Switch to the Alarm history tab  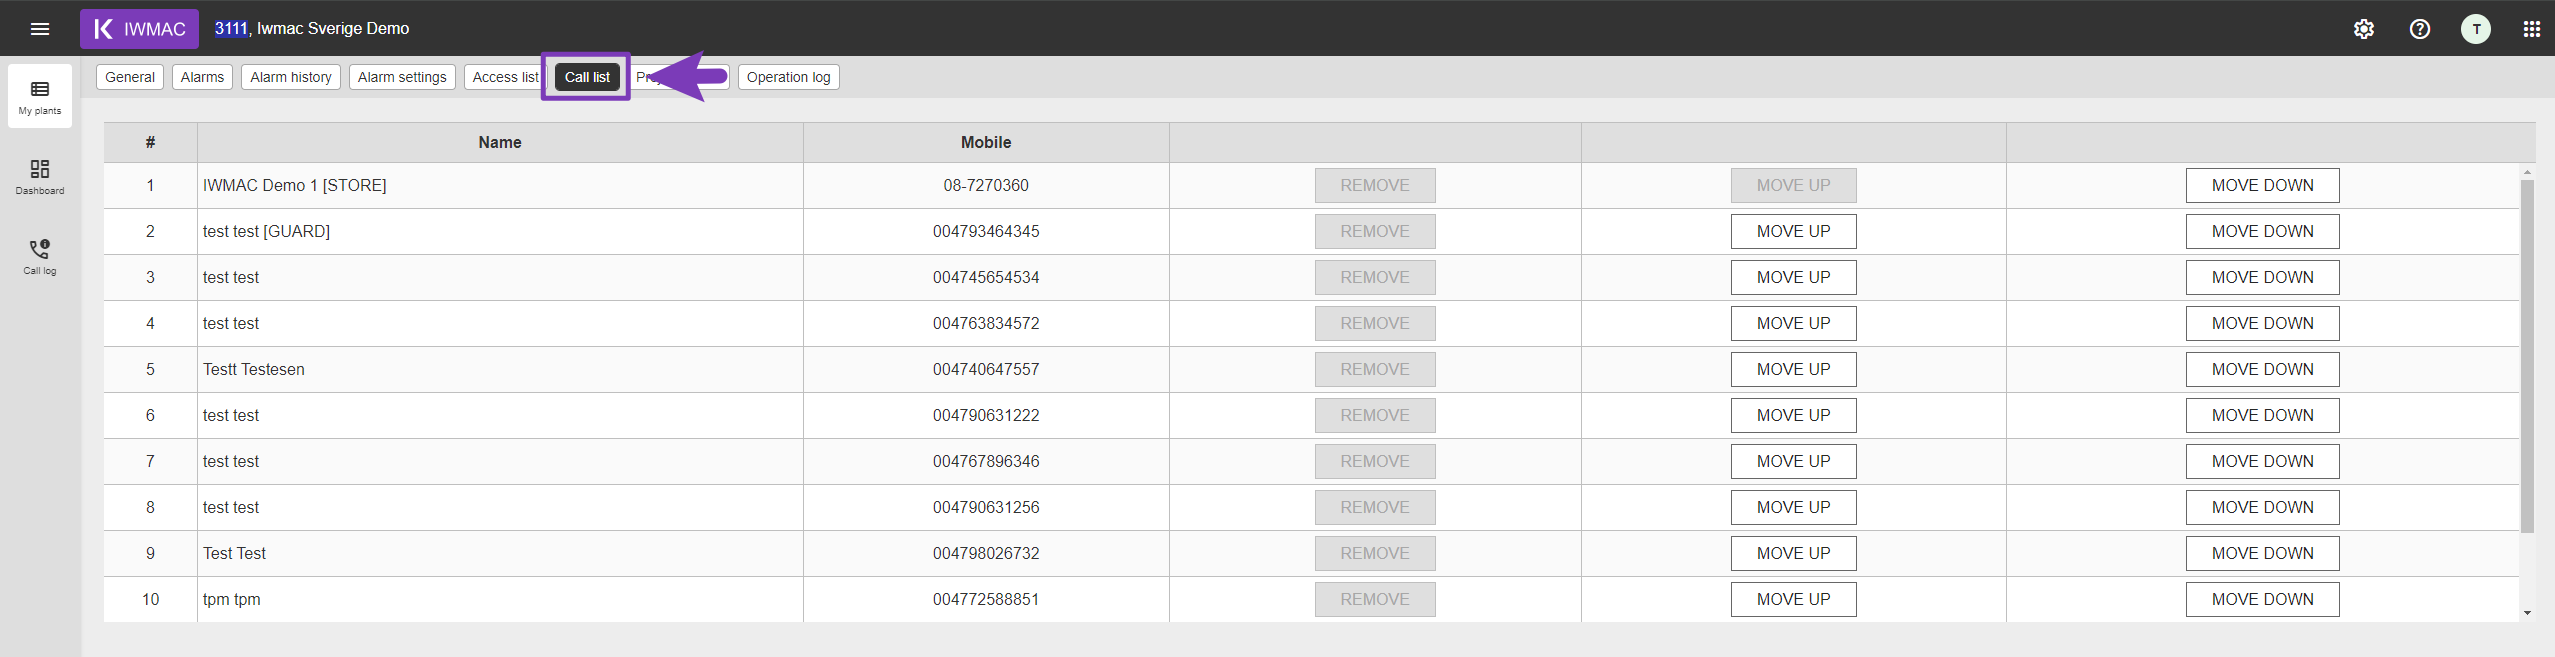pyautogui.click(x=291, y=77)
